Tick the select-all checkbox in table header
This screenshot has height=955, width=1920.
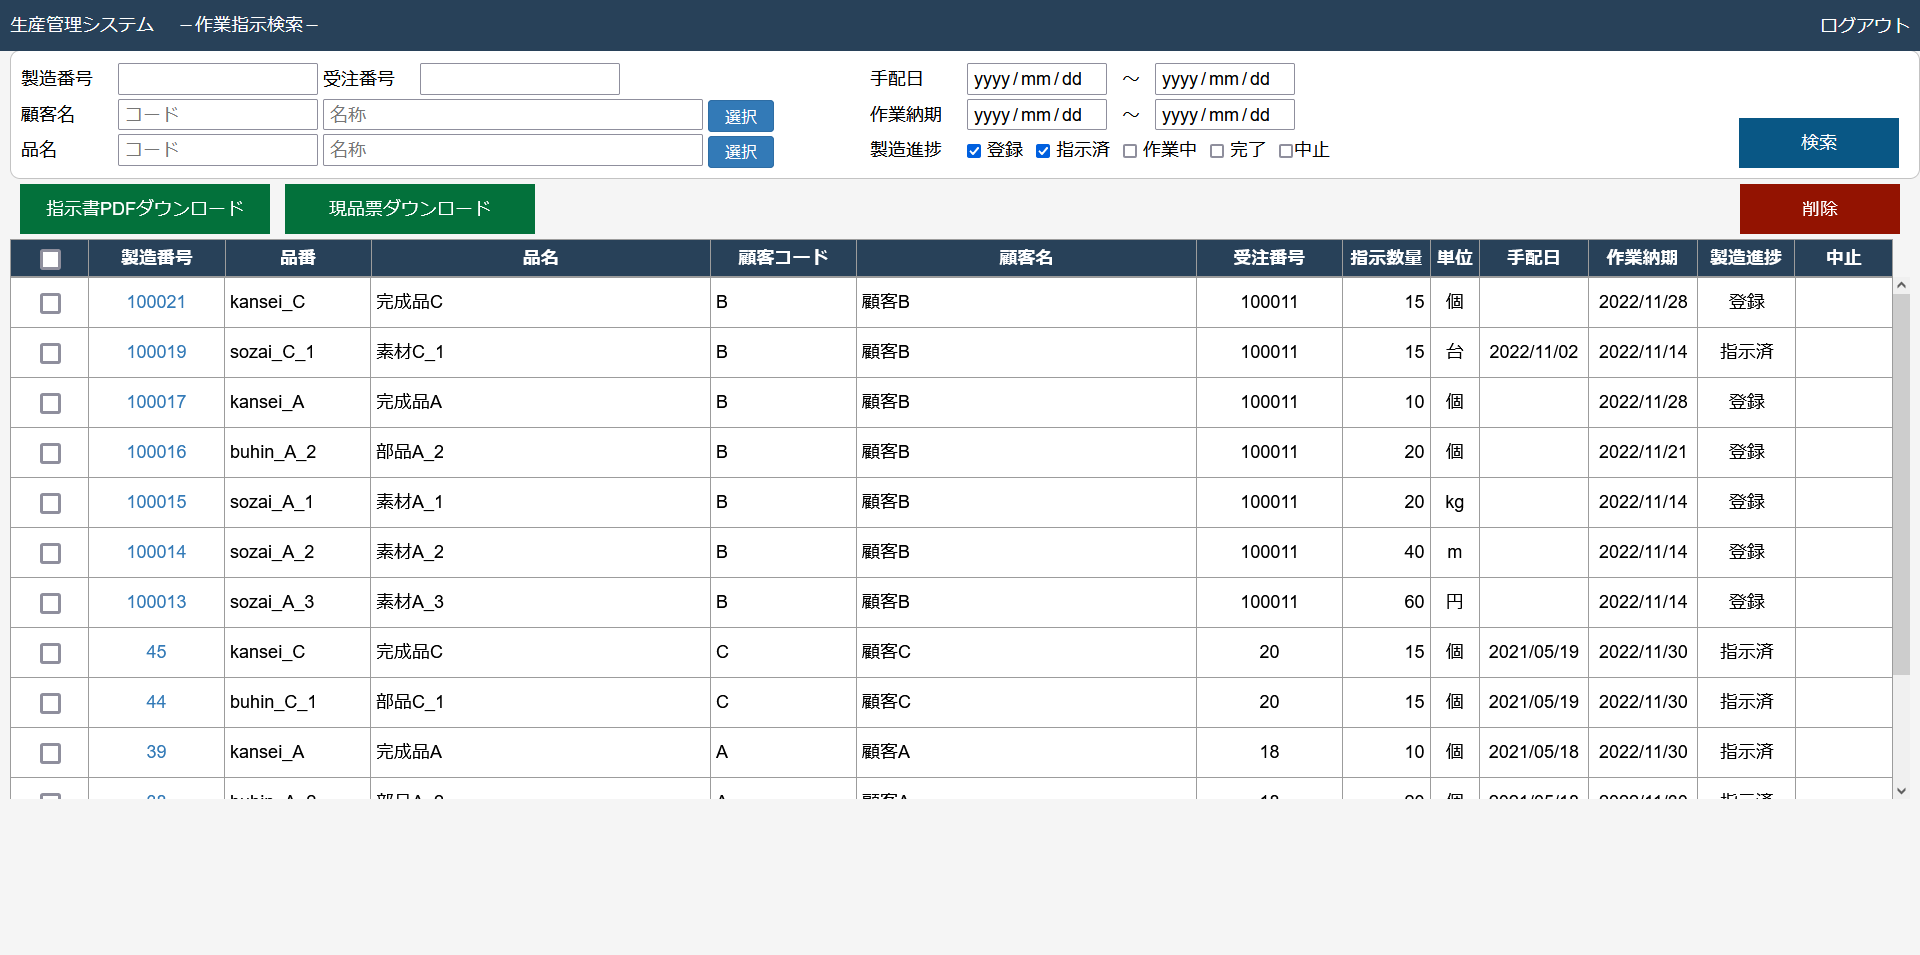(x=50, y=259)
